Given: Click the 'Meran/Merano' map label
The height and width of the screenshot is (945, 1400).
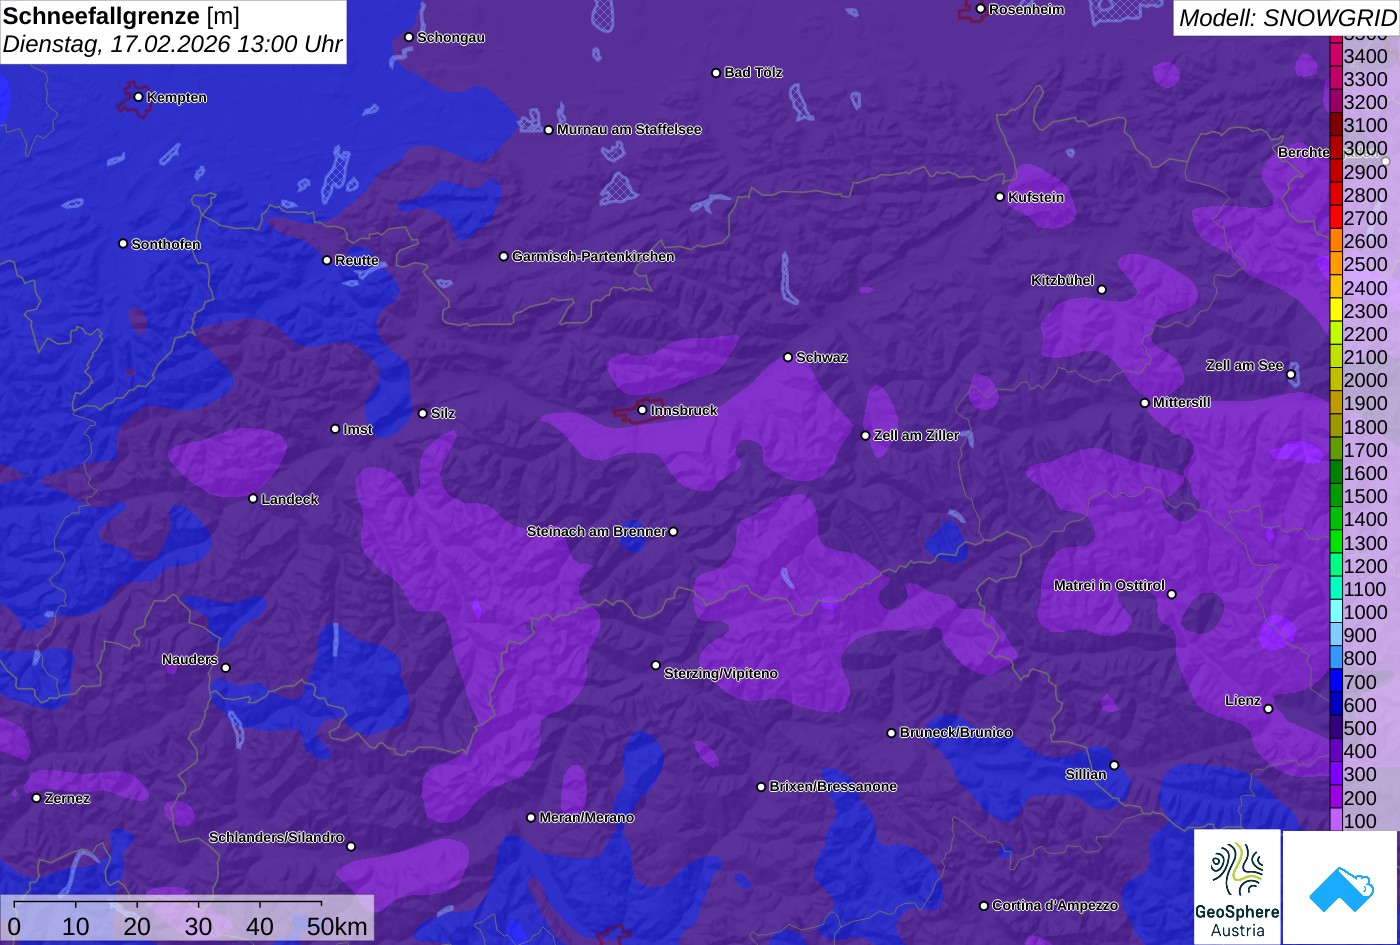Looking at the screenshot, I should (x=587, y=818).
